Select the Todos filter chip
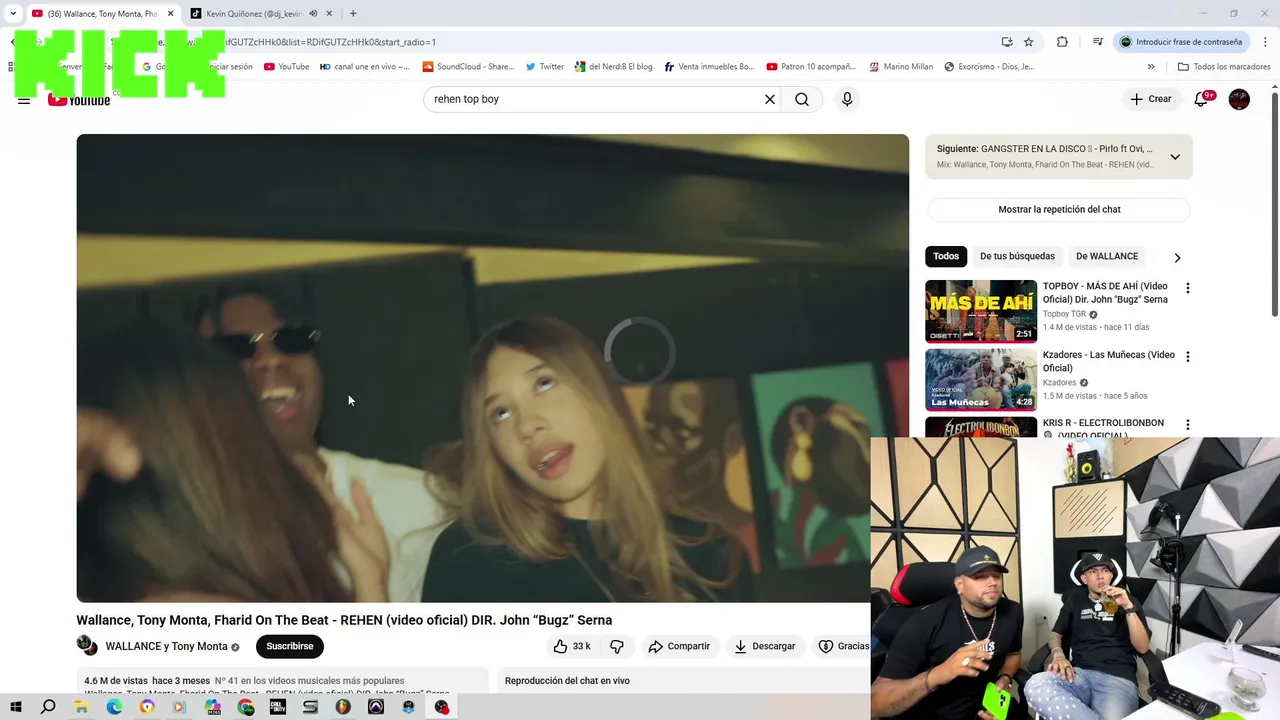1280x720 pixels. click(946, 256)
